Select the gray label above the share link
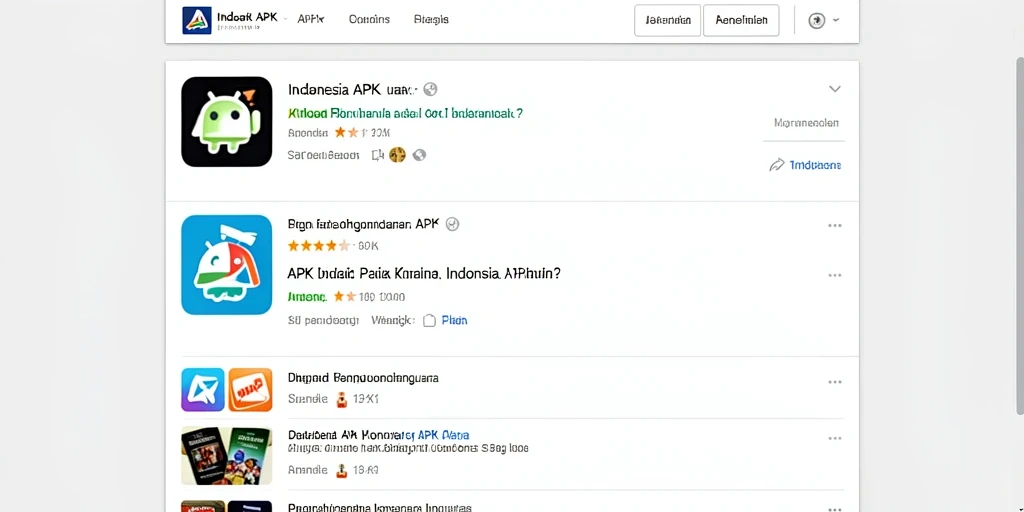Screen dimensions: 1024x512 tap(807, 123)
